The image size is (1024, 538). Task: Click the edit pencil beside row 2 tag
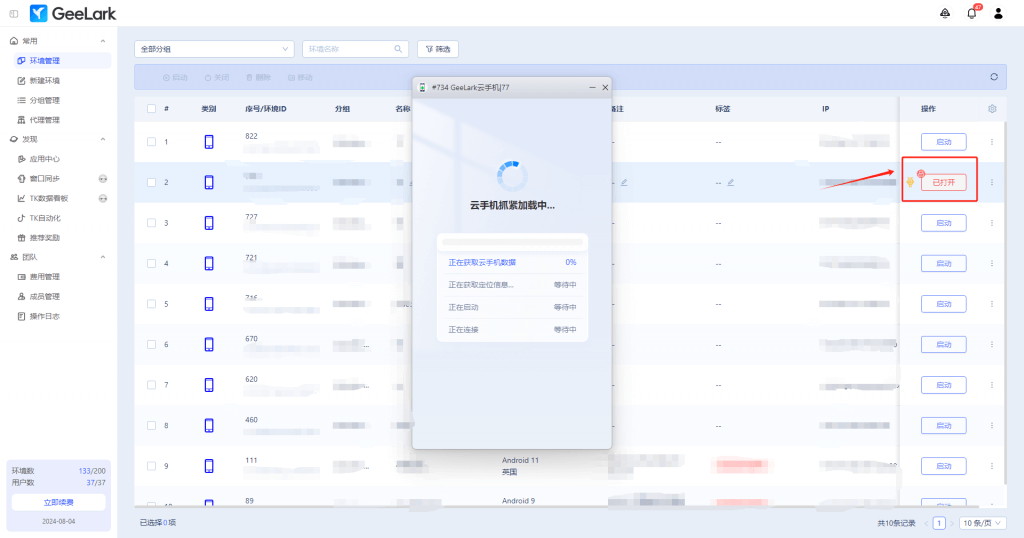coord(731,182)
